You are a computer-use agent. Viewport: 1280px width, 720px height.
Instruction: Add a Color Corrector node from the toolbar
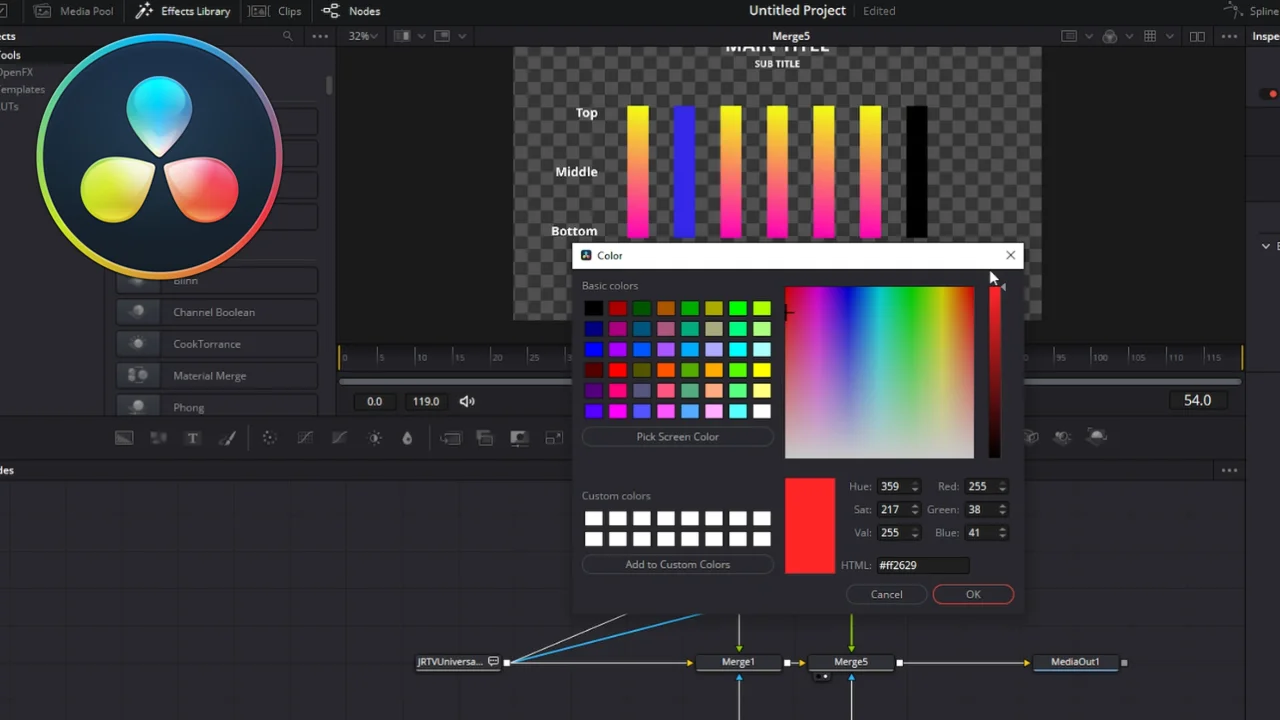pyautogui.click(x=269, y=438)
